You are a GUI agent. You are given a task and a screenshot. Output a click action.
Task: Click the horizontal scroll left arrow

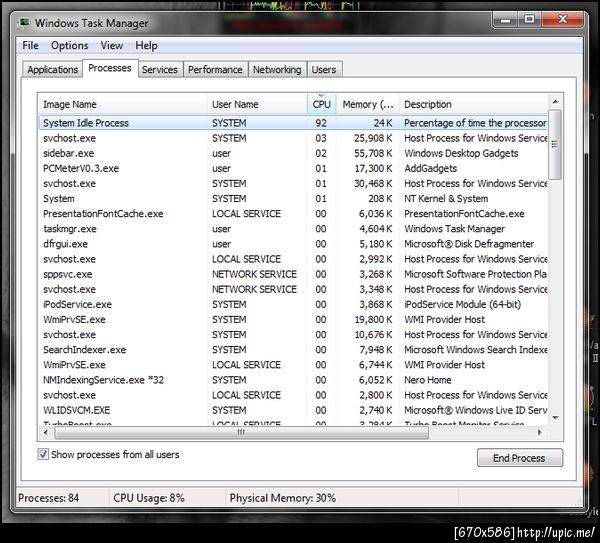[46, 432]
